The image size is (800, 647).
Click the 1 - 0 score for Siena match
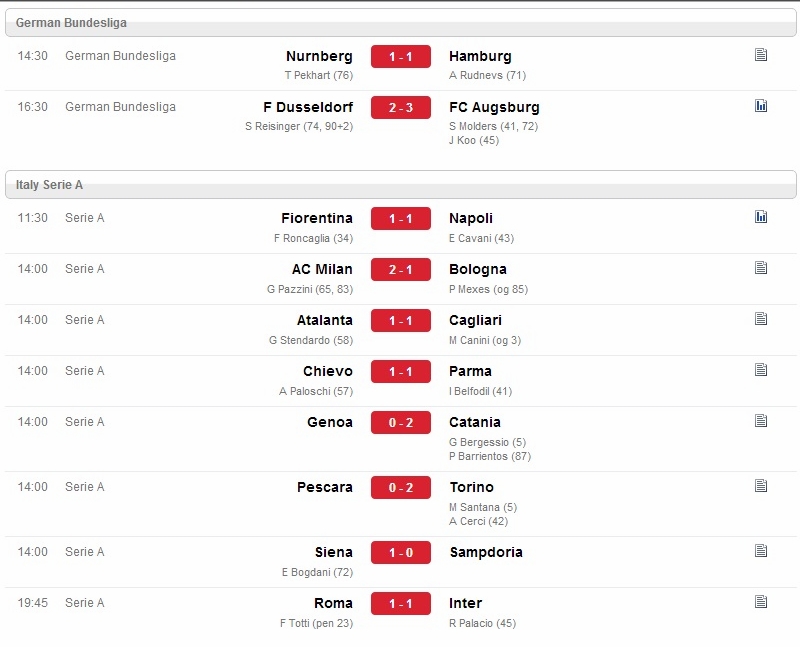(401, 553)
